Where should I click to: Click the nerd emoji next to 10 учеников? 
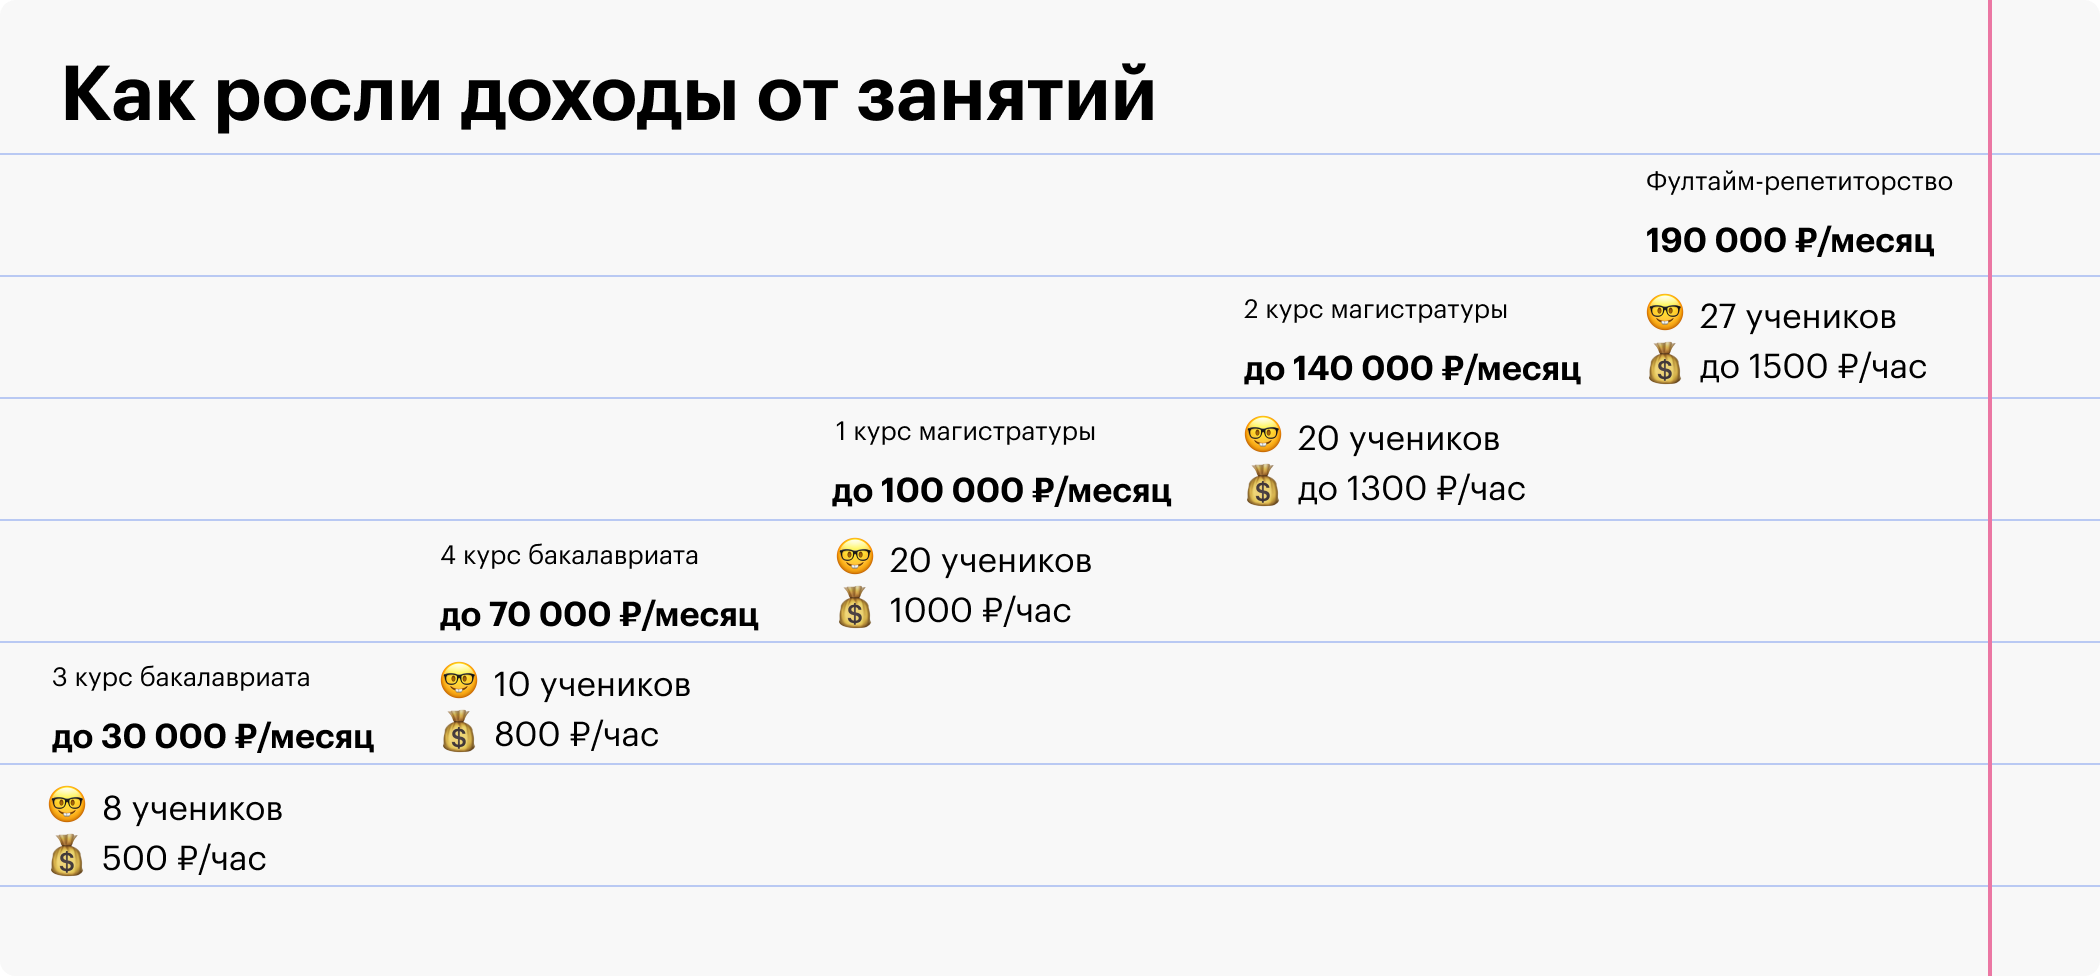coord(459,681)
